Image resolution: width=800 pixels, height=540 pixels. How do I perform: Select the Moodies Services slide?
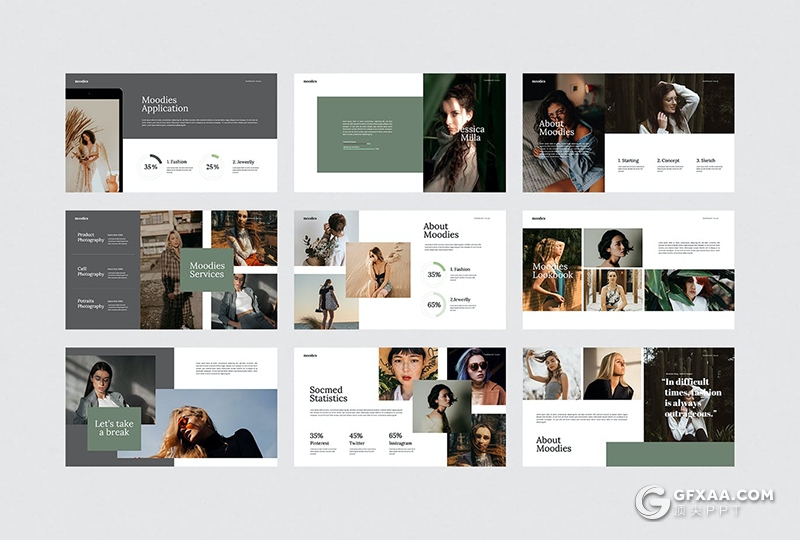(171, 269)
